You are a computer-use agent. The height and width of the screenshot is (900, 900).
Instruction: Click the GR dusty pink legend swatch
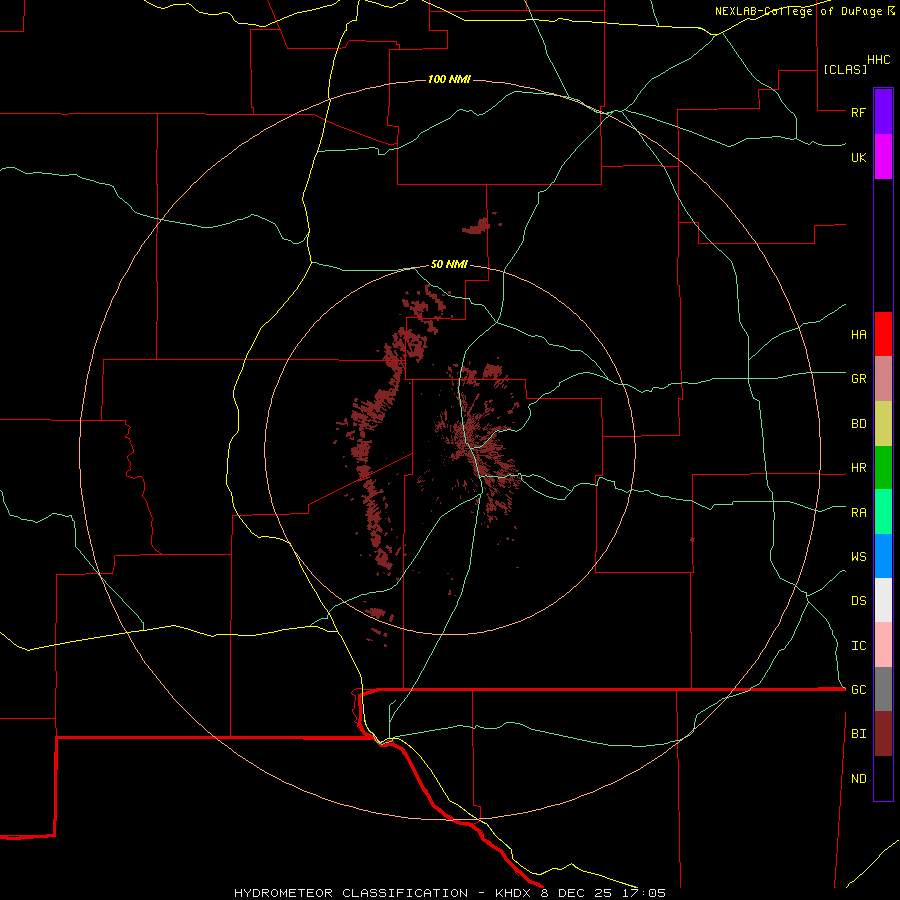click(883, 379)
